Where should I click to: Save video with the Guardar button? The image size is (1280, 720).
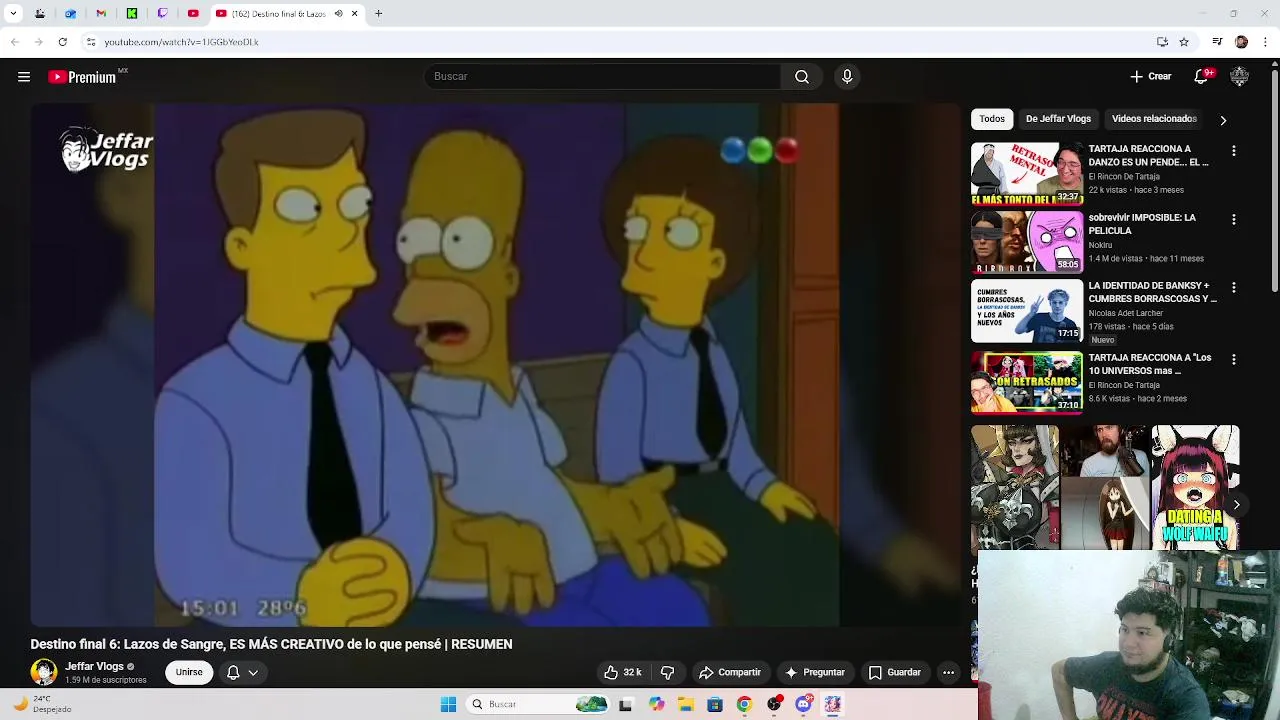click(894, 673)
